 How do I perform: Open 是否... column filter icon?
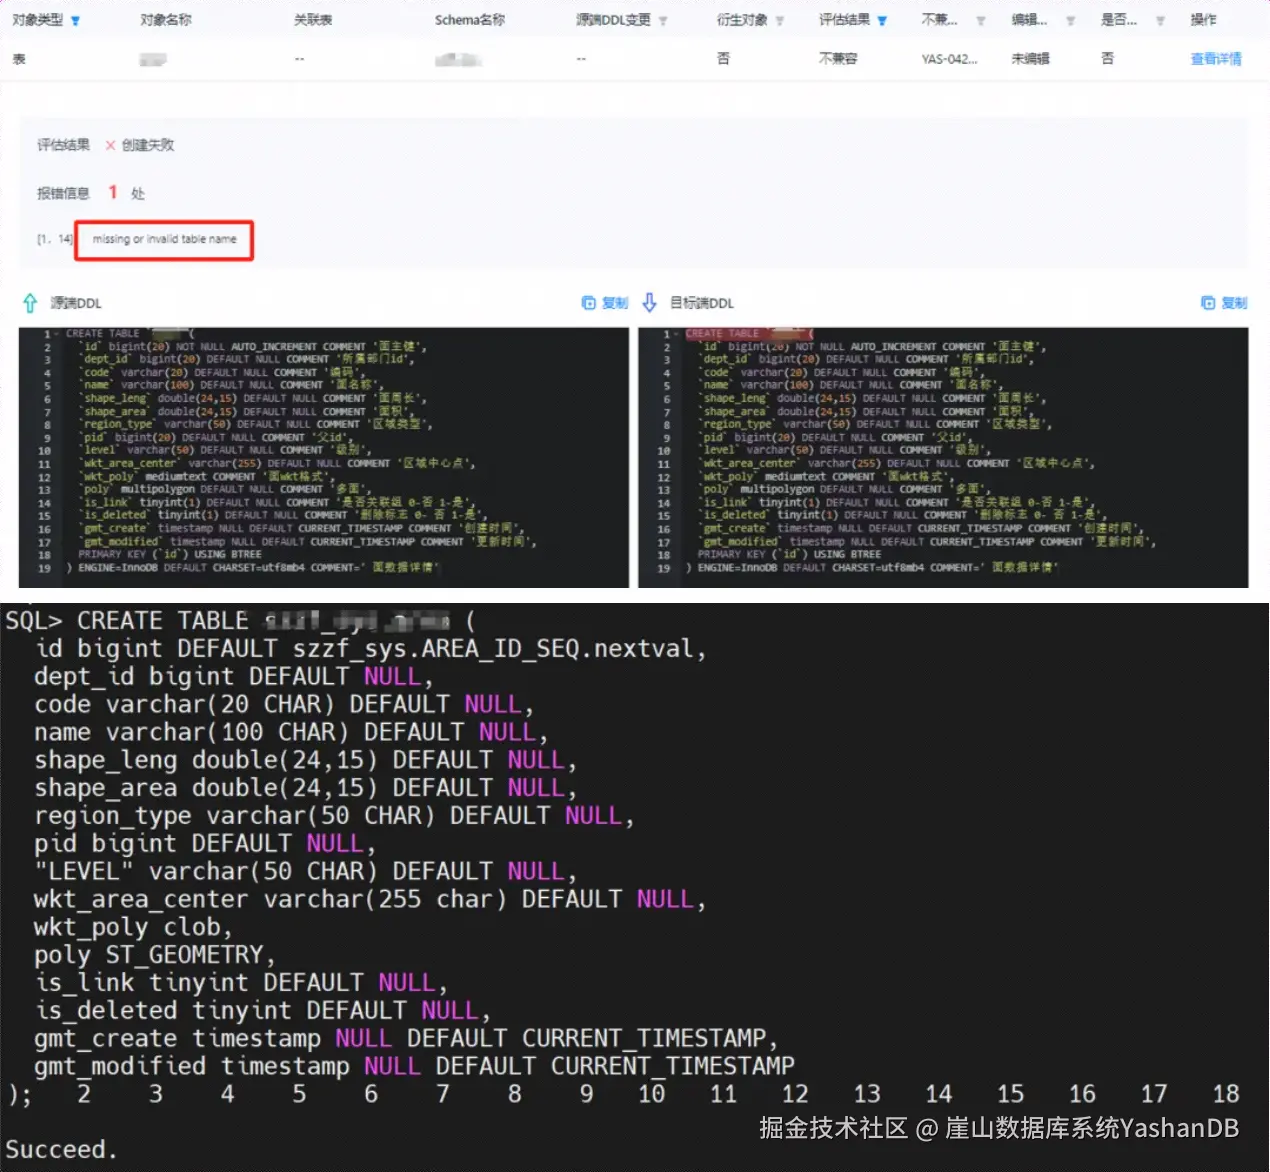[1160, 21]
